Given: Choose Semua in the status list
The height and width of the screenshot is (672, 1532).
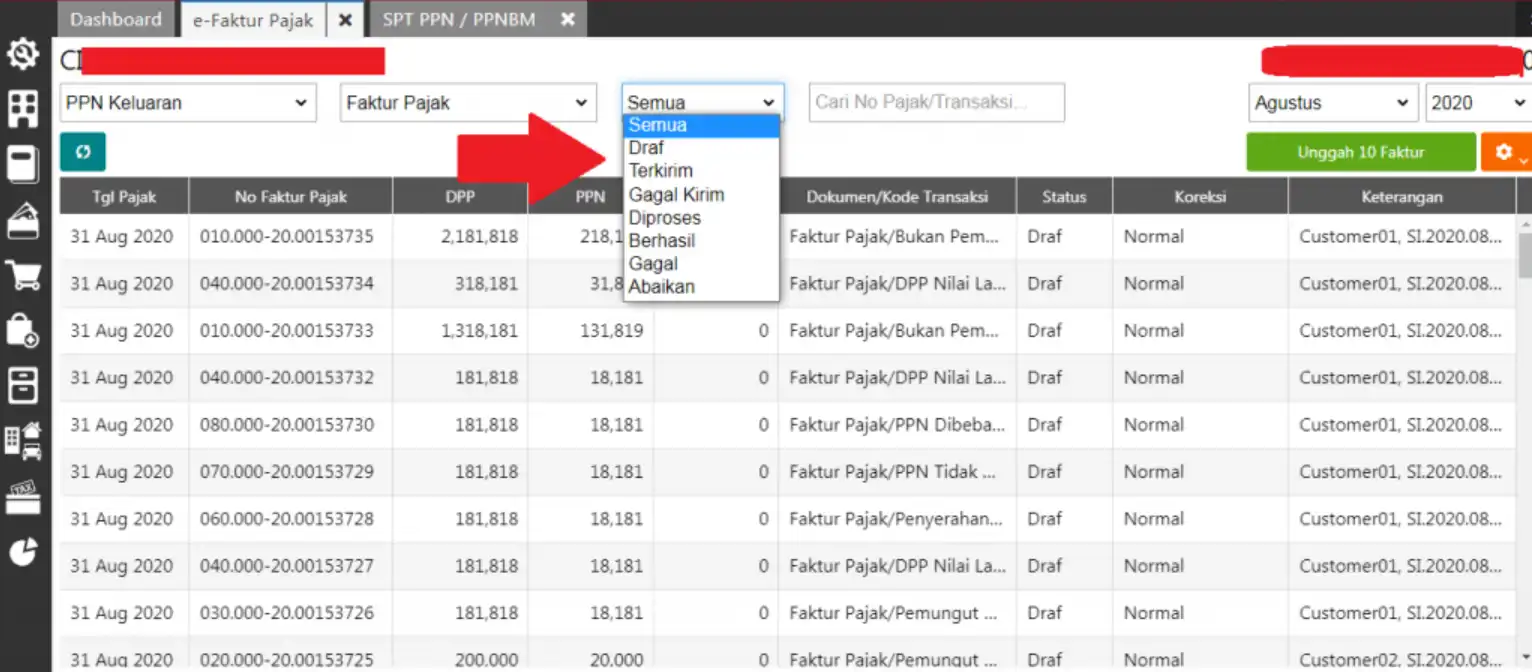Looking at the screenshot, I should point(700,125).
